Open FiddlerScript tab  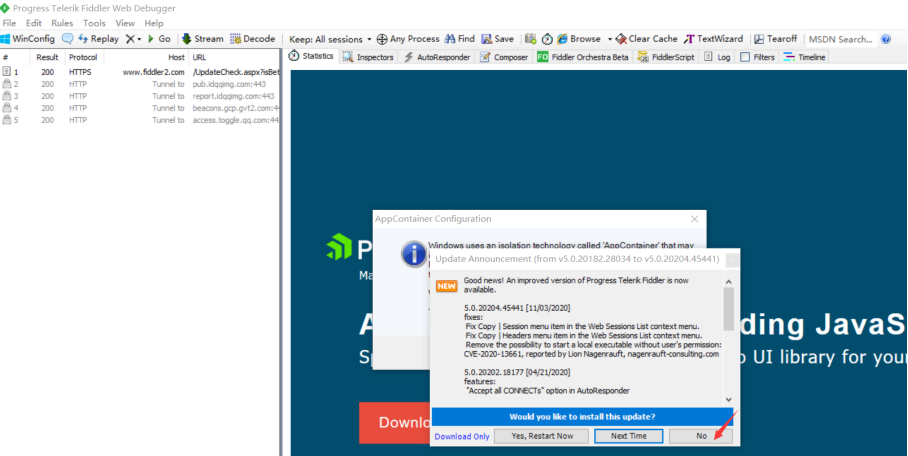[x=666, y=57]
